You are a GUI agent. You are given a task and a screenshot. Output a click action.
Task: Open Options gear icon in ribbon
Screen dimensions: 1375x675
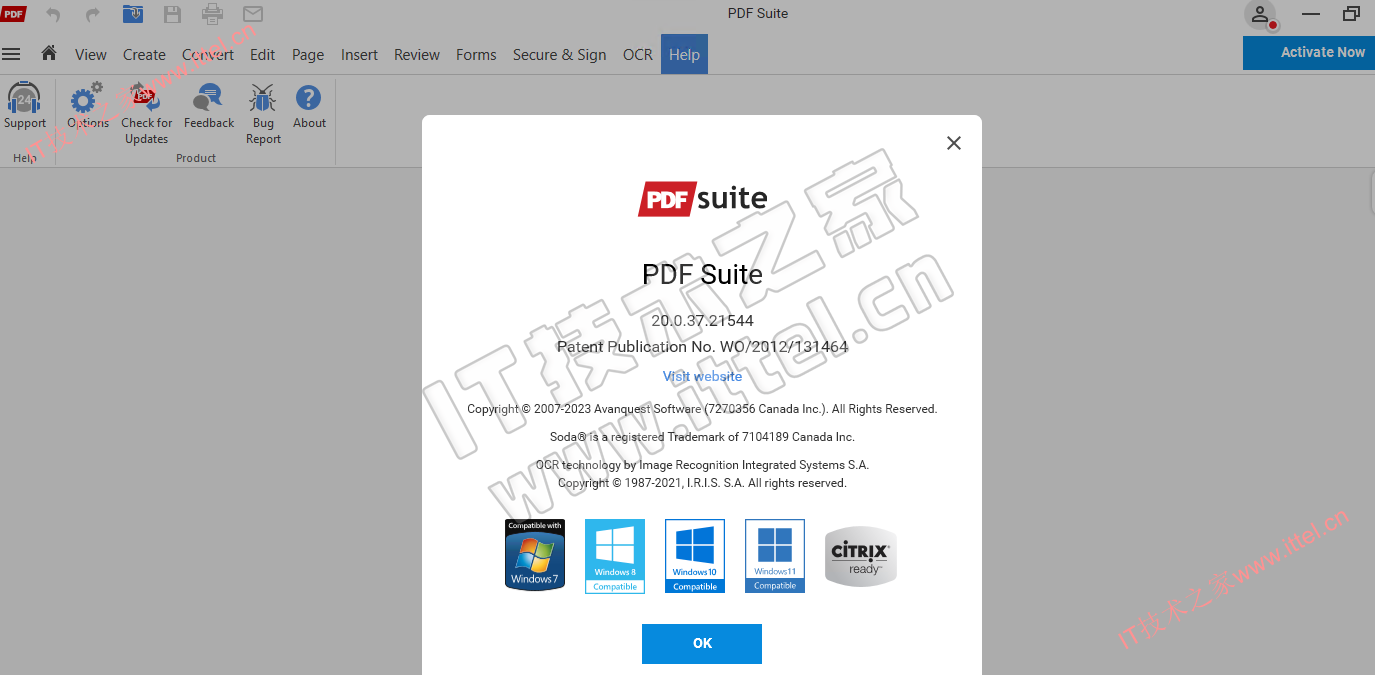click(x=87, y=99)
